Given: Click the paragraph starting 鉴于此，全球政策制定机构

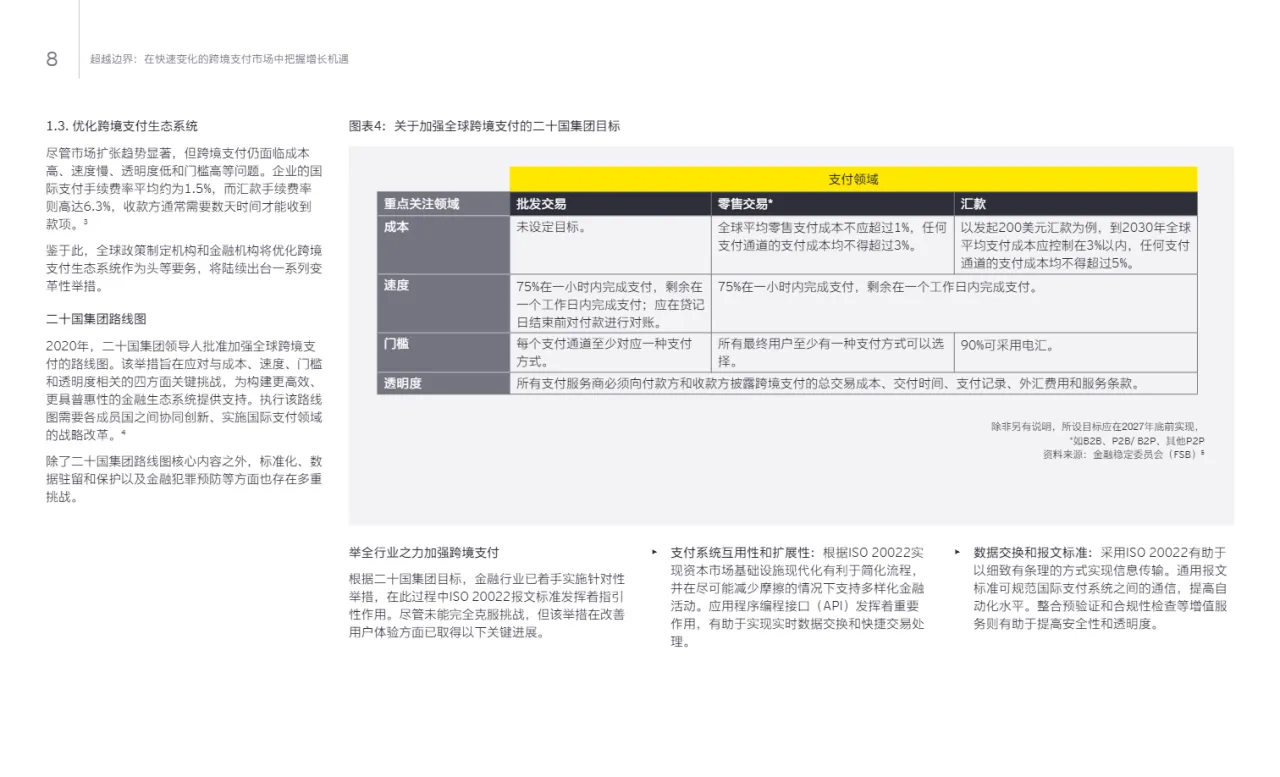Looking at the screenshot, I should (184, 268).
